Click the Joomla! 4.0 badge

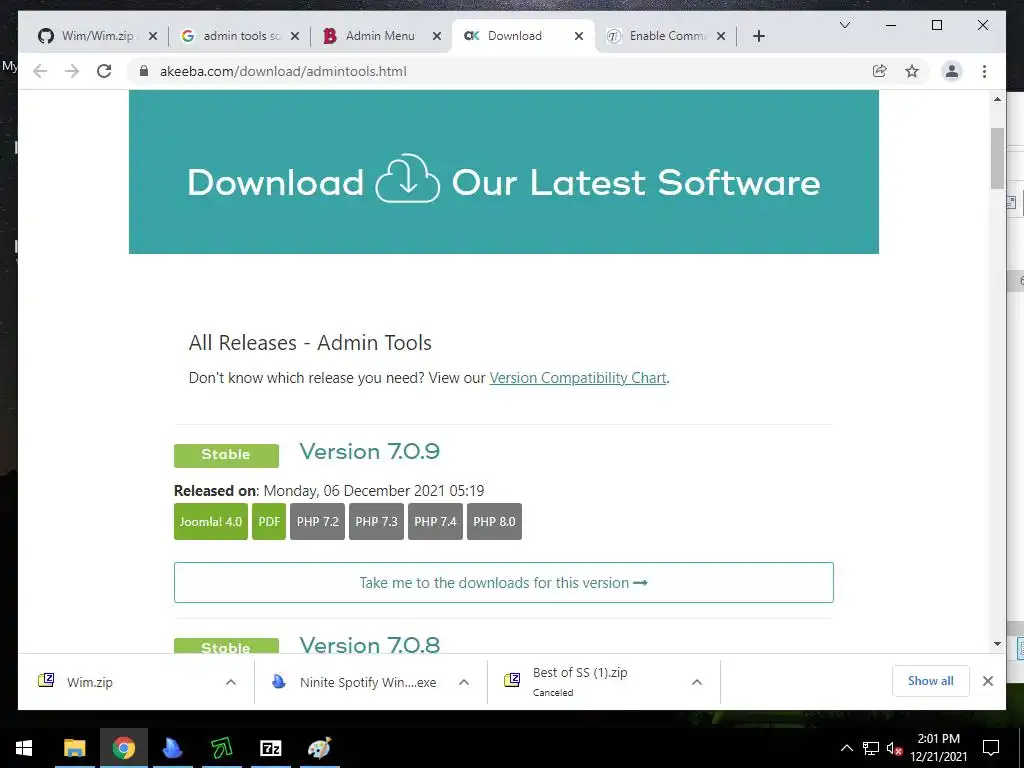point(210,521)
